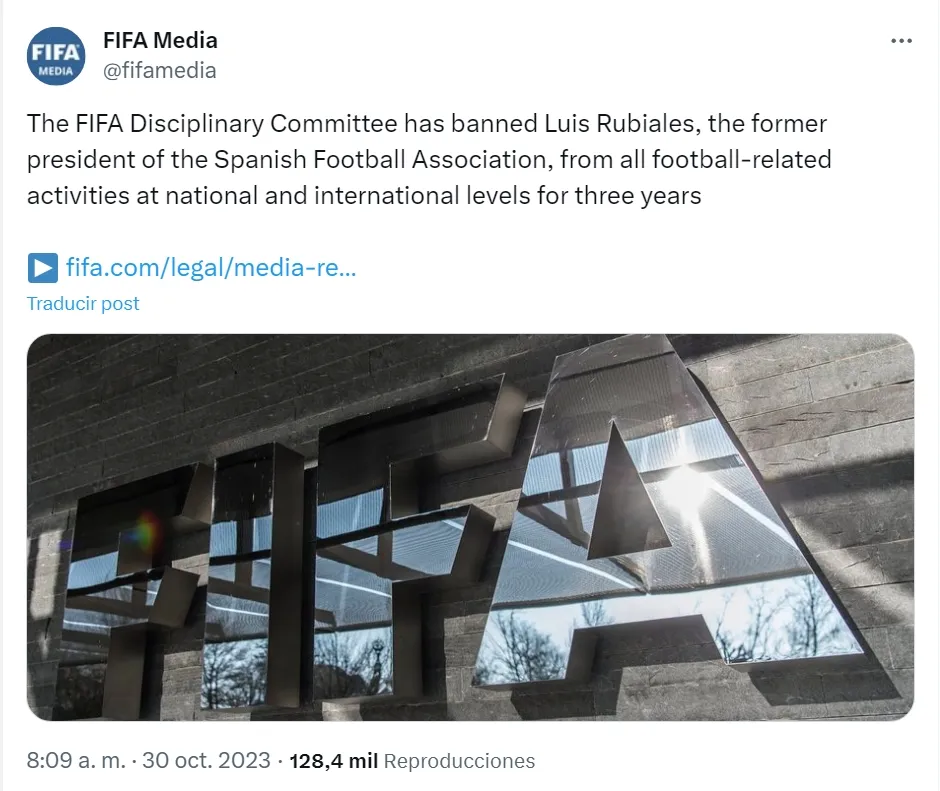
Task: Click the FIFA logo inside the profile picture
Action: pos(56,52)
